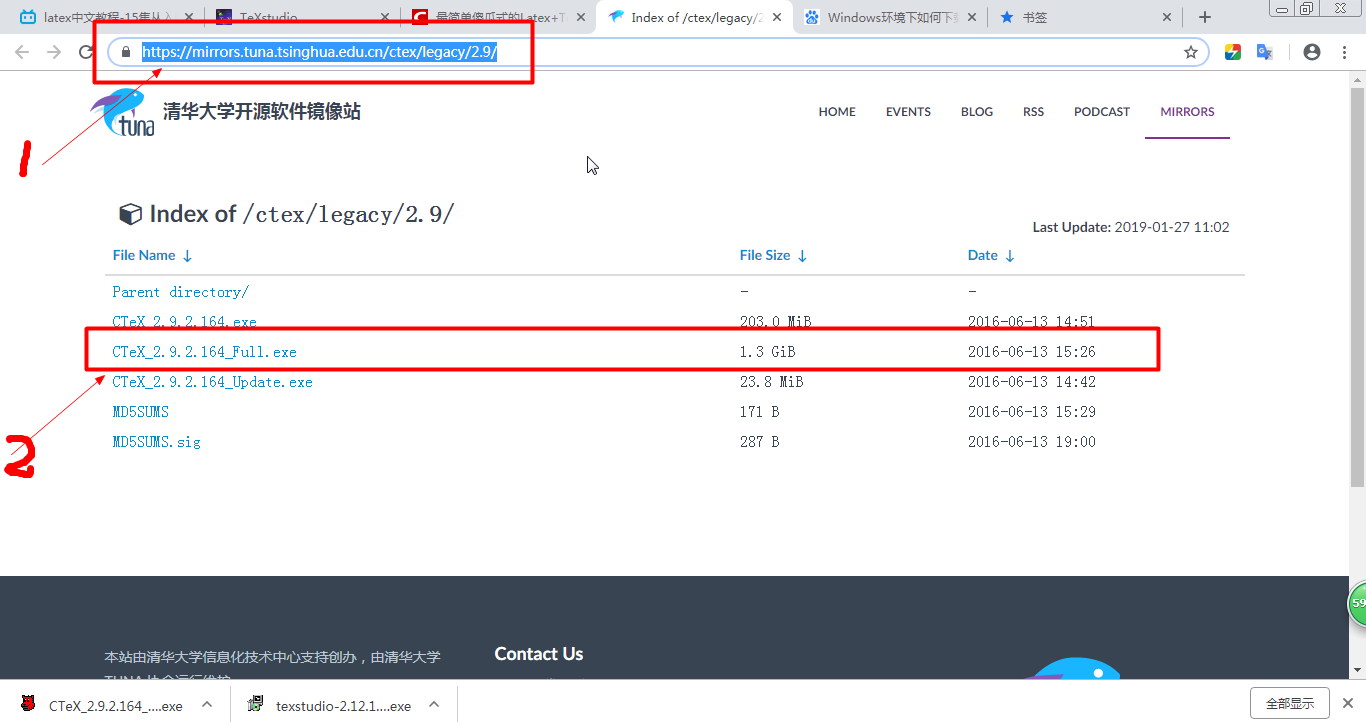
Task: Open the 'Parent directory/' link
Action: pyautogui.click(x=181, y=292)
